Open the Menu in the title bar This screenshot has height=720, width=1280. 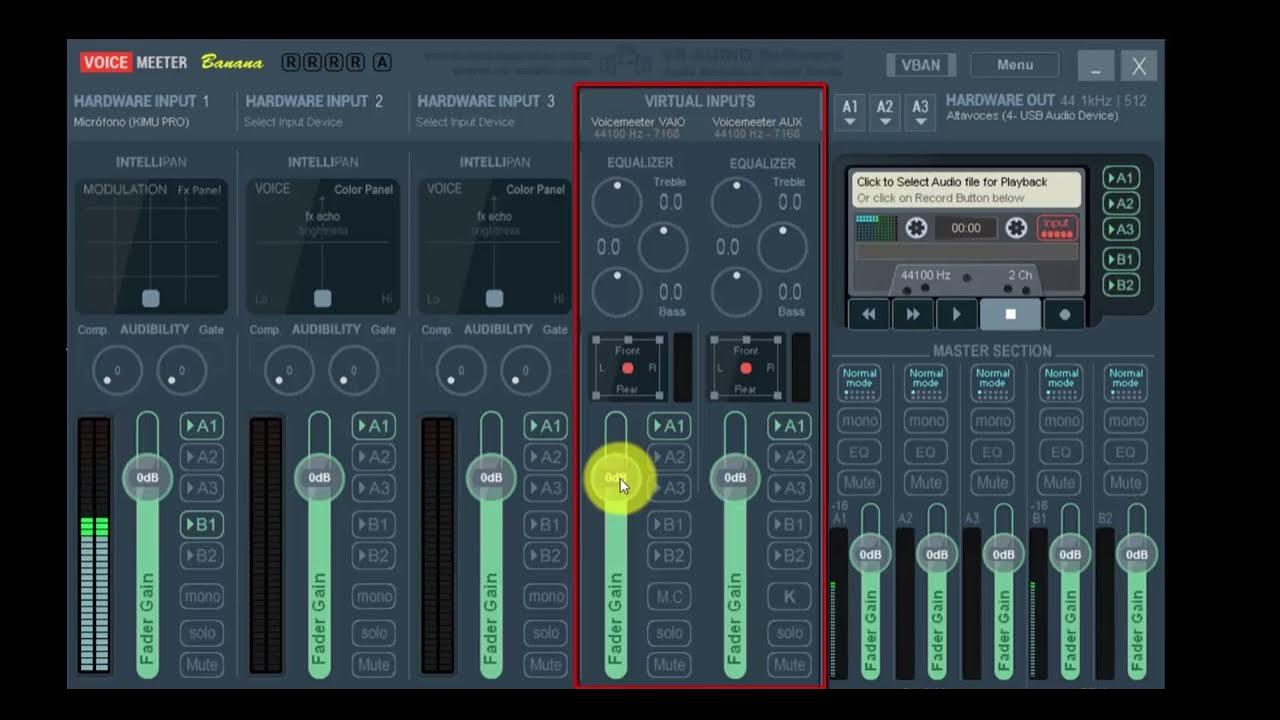(1014, 64)
